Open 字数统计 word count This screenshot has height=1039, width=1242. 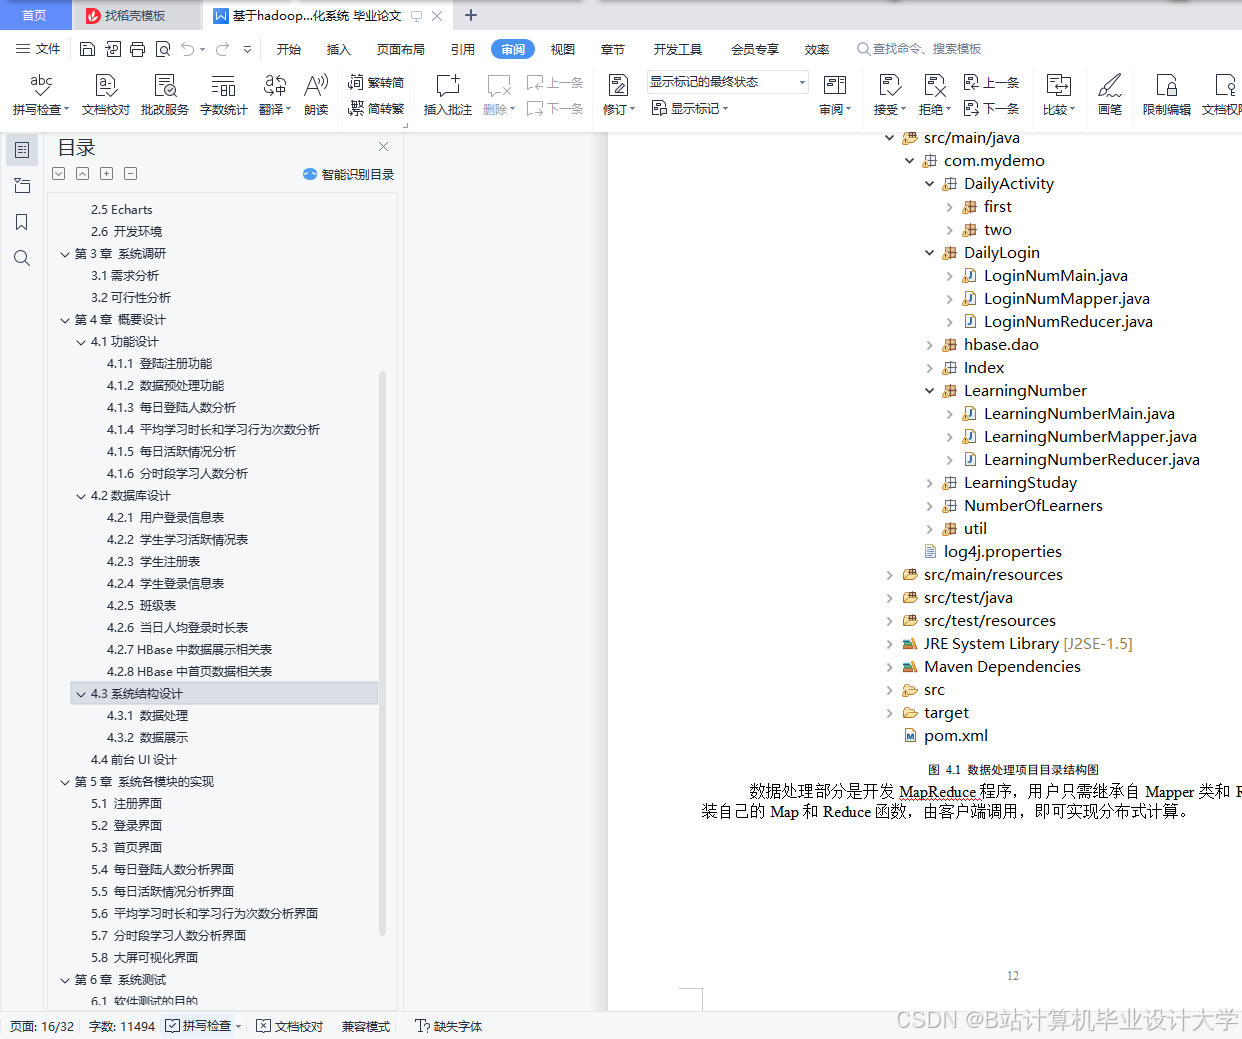(x=223, y=95)
